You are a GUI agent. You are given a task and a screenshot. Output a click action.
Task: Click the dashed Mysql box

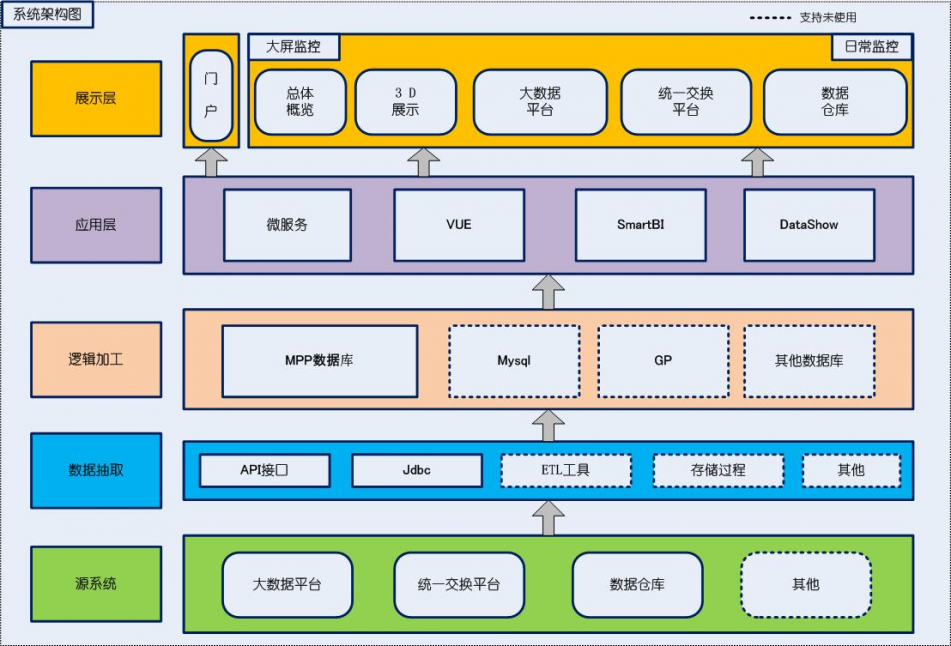[514, 361]
